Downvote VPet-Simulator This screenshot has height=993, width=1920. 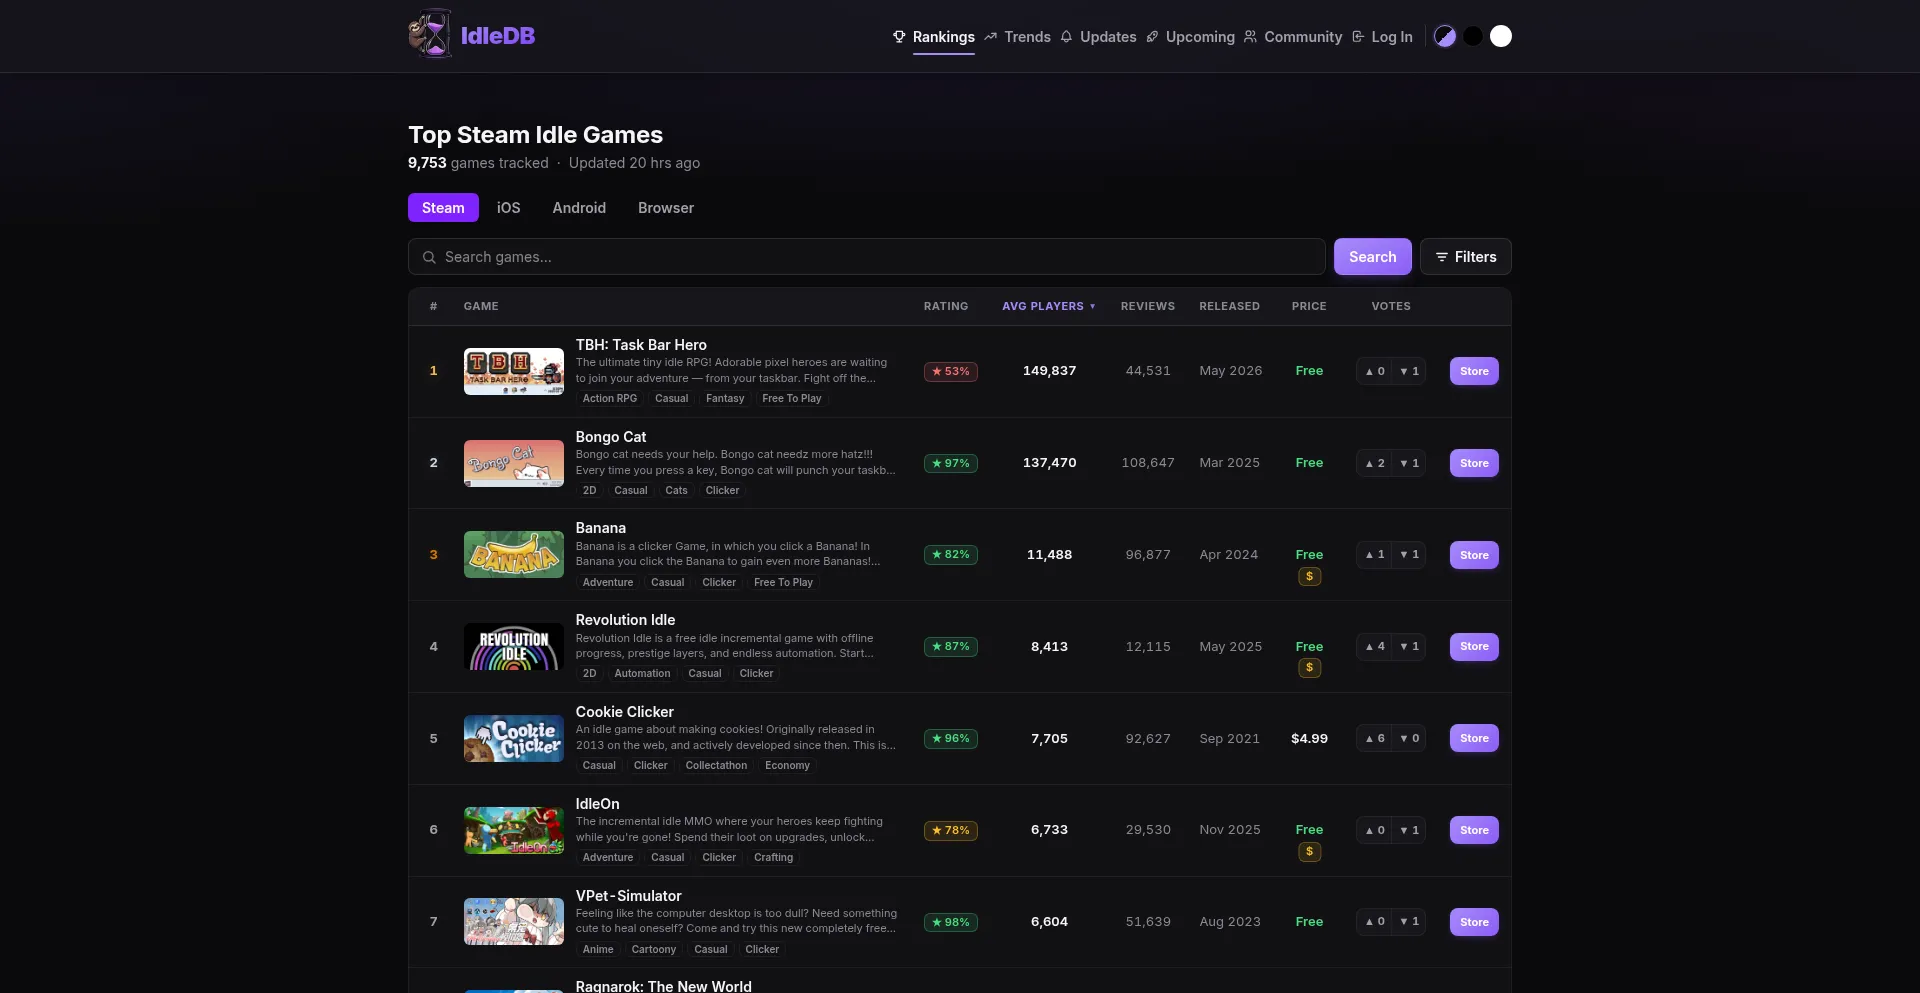[x=1409, y=921]
